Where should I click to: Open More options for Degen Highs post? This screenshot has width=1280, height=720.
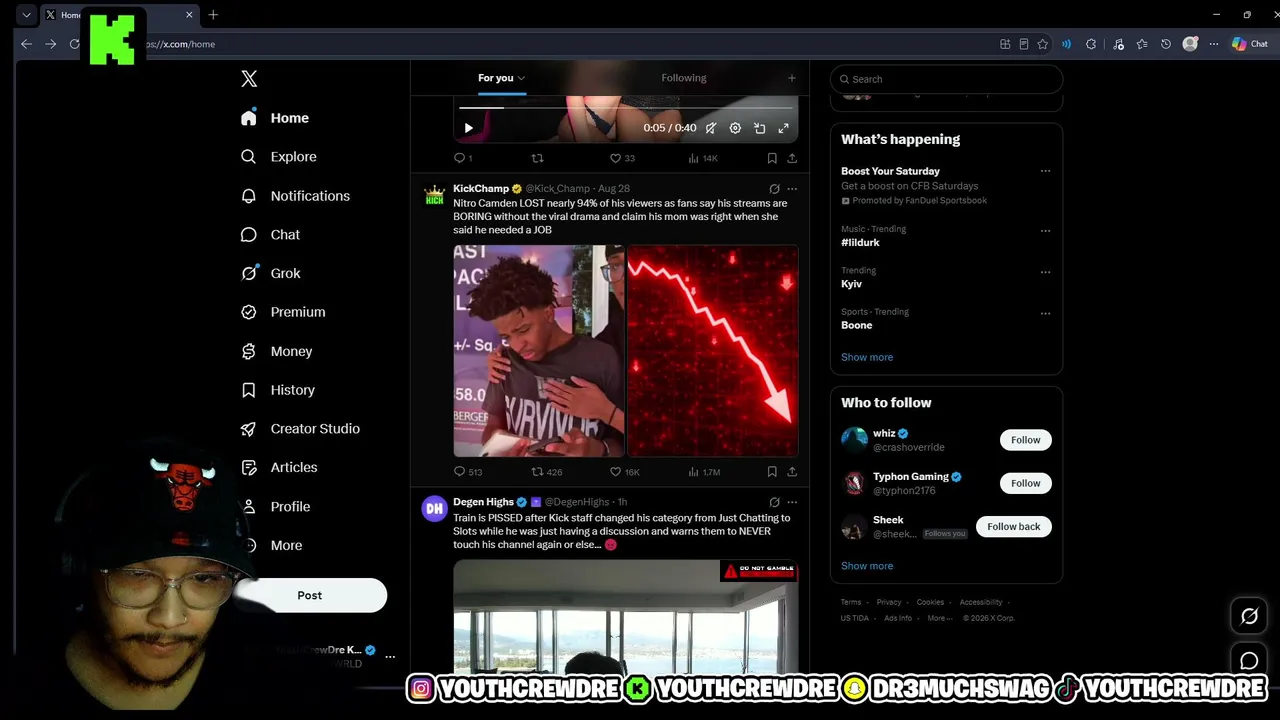tap(792, 502)
